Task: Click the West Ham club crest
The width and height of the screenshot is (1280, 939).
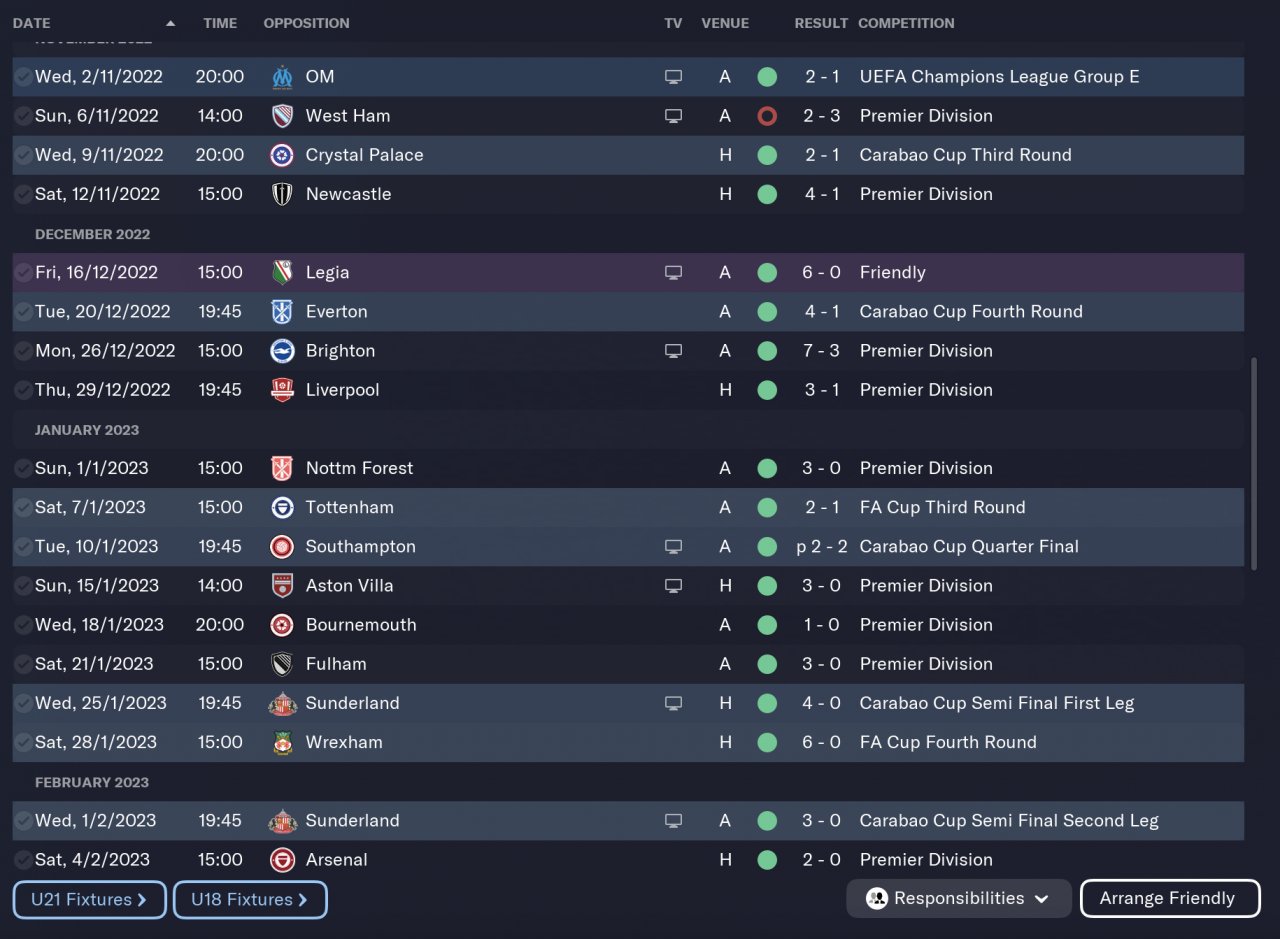Action: click(283, 116)
